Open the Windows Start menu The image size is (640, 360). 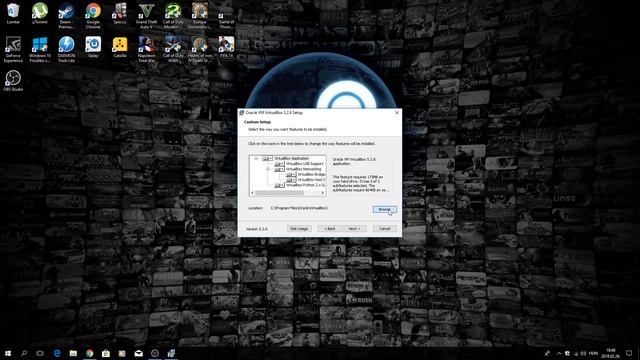click(x=8, y=353)
